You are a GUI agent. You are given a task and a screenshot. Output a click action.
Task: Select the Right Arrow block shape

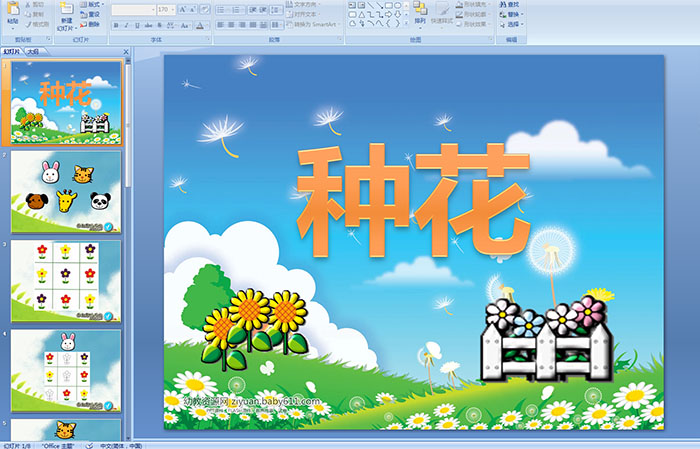click(388, 14)
